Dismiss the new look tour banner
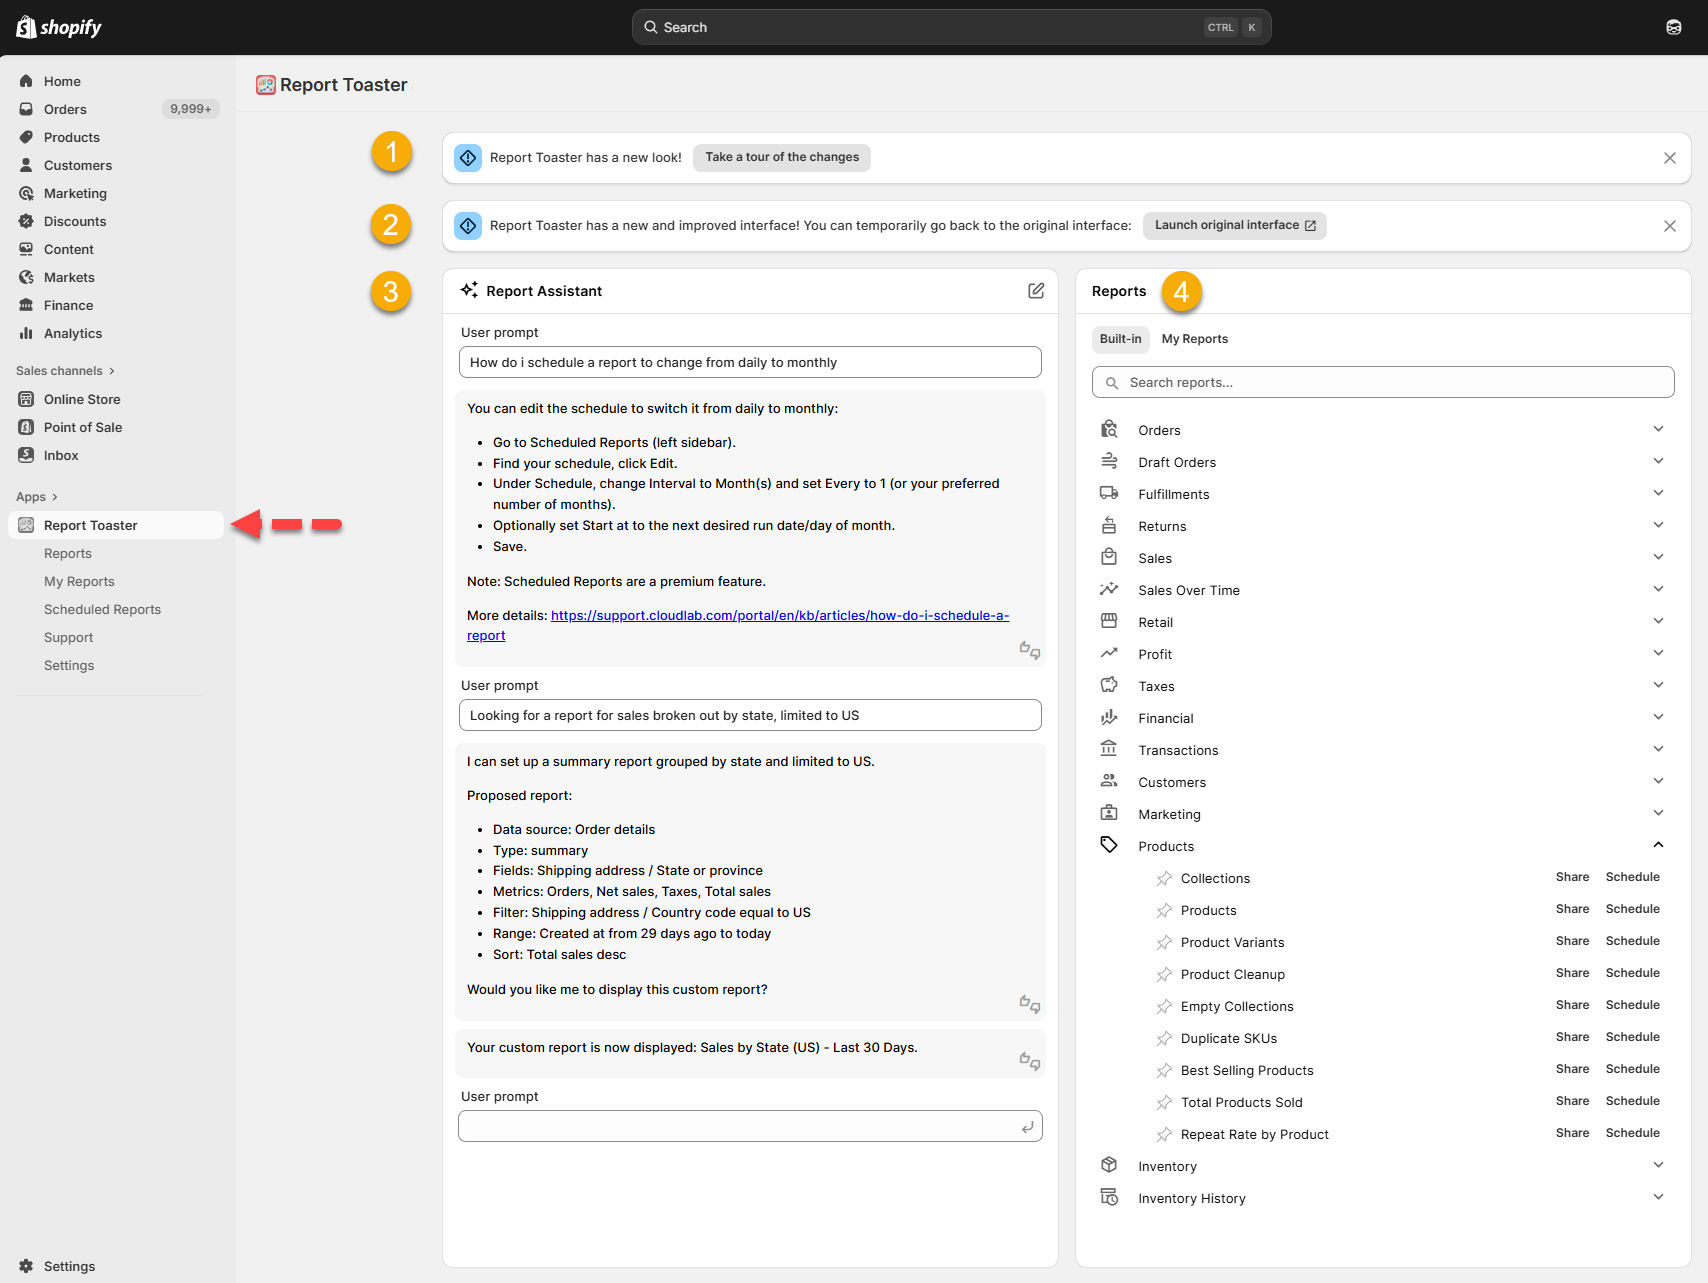The width and height of the screenshot is (1708, 1283). [1669, 158]
